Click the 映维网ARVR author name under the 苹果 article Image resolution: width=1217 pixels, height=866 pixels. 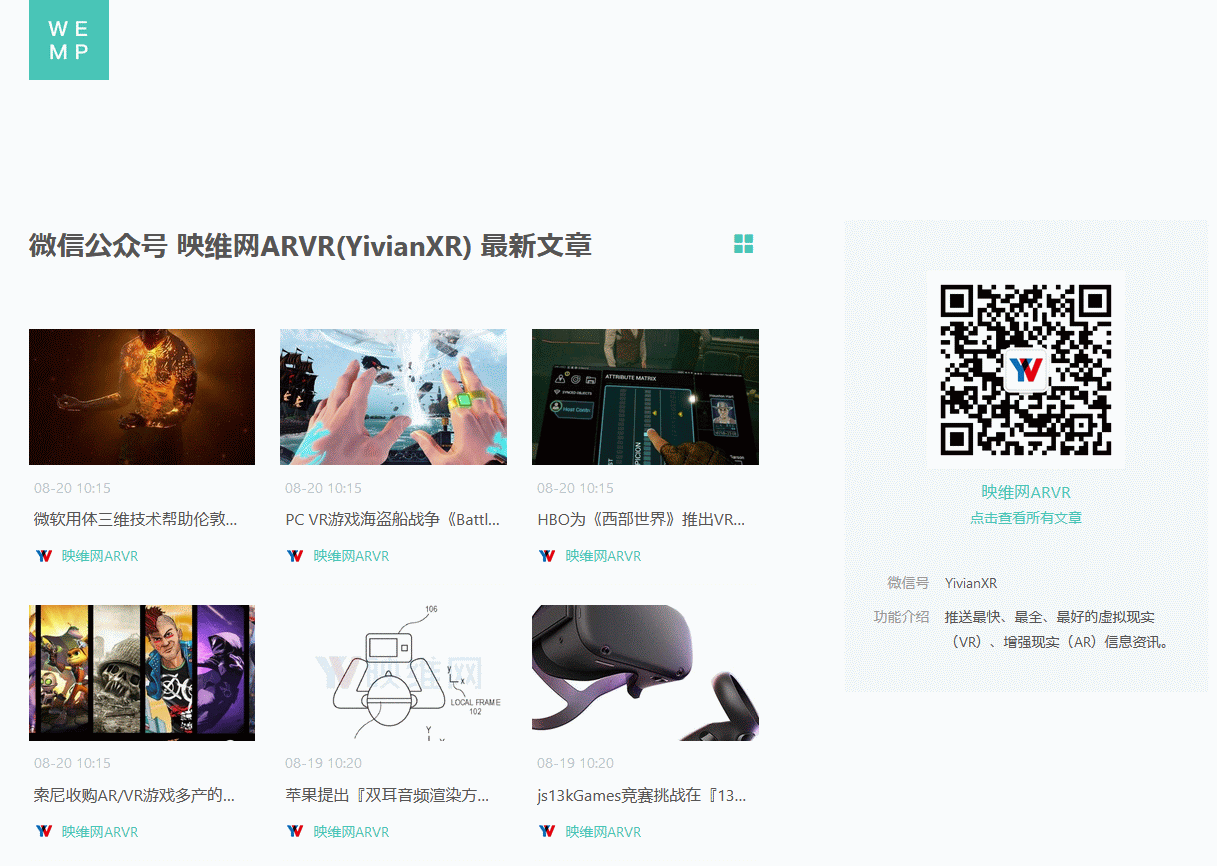(351, 831)
